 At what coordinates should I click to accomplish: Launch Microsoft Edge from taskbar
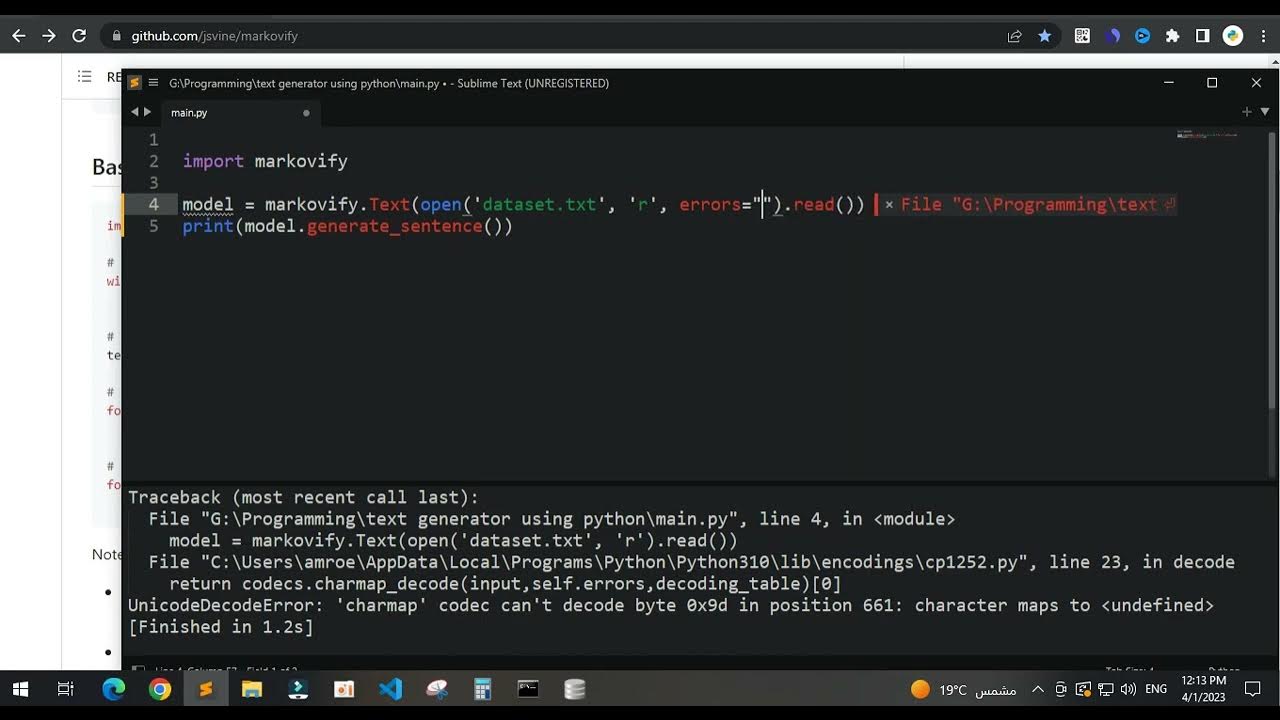point(113,689)
